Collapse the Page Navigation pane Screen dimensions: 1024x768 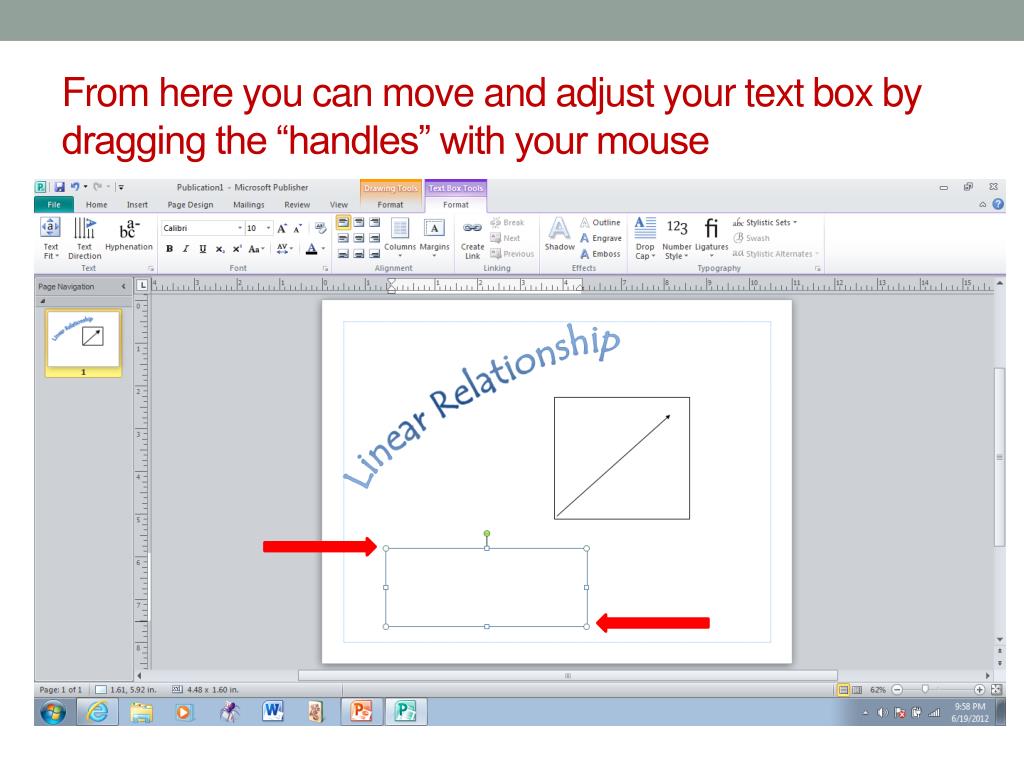click(x=123, y=287)
